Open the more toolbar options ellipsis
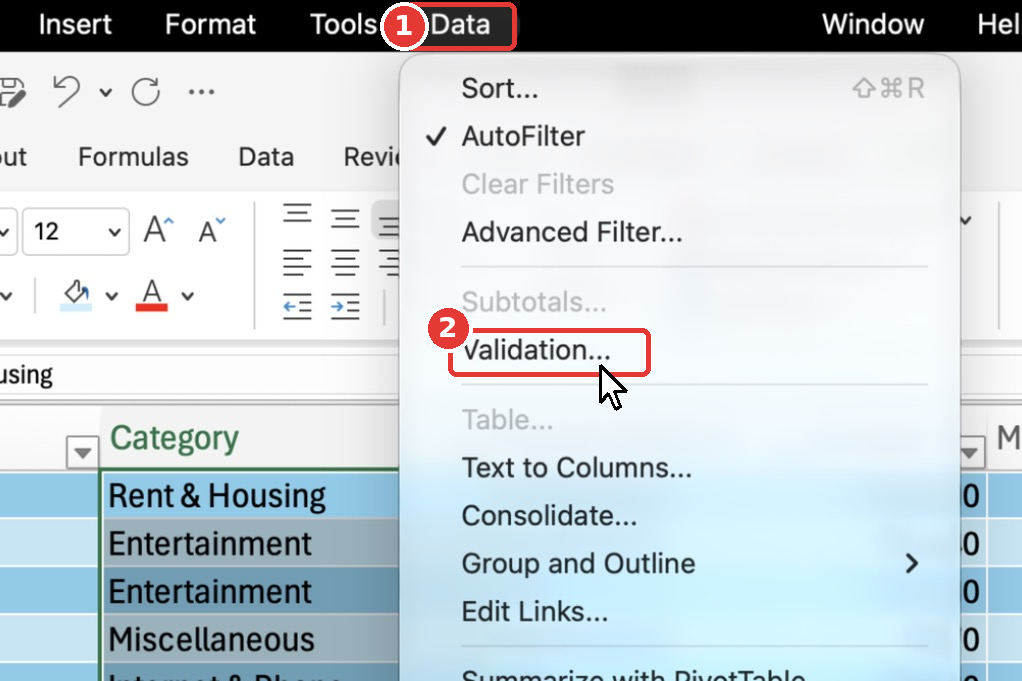Viewport: 1022px width, 681px height. 201,92
